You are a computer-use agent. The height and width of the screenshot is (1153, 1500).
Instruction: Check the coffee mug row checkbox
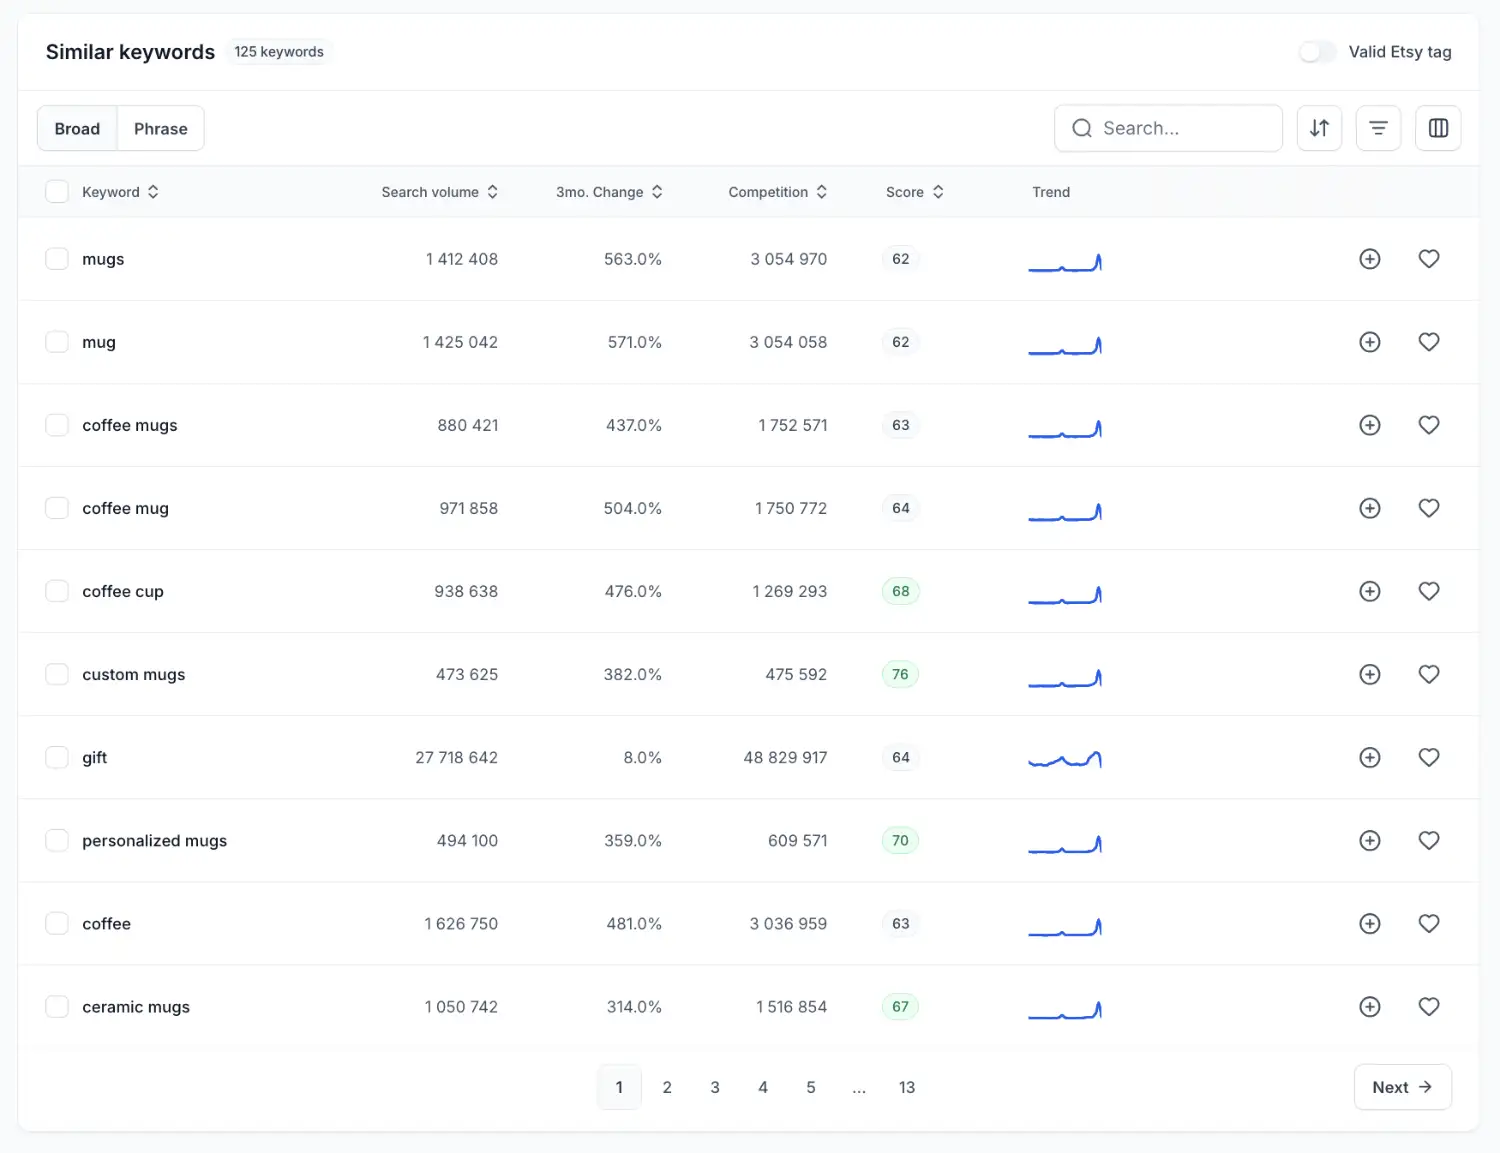point(57,508)
